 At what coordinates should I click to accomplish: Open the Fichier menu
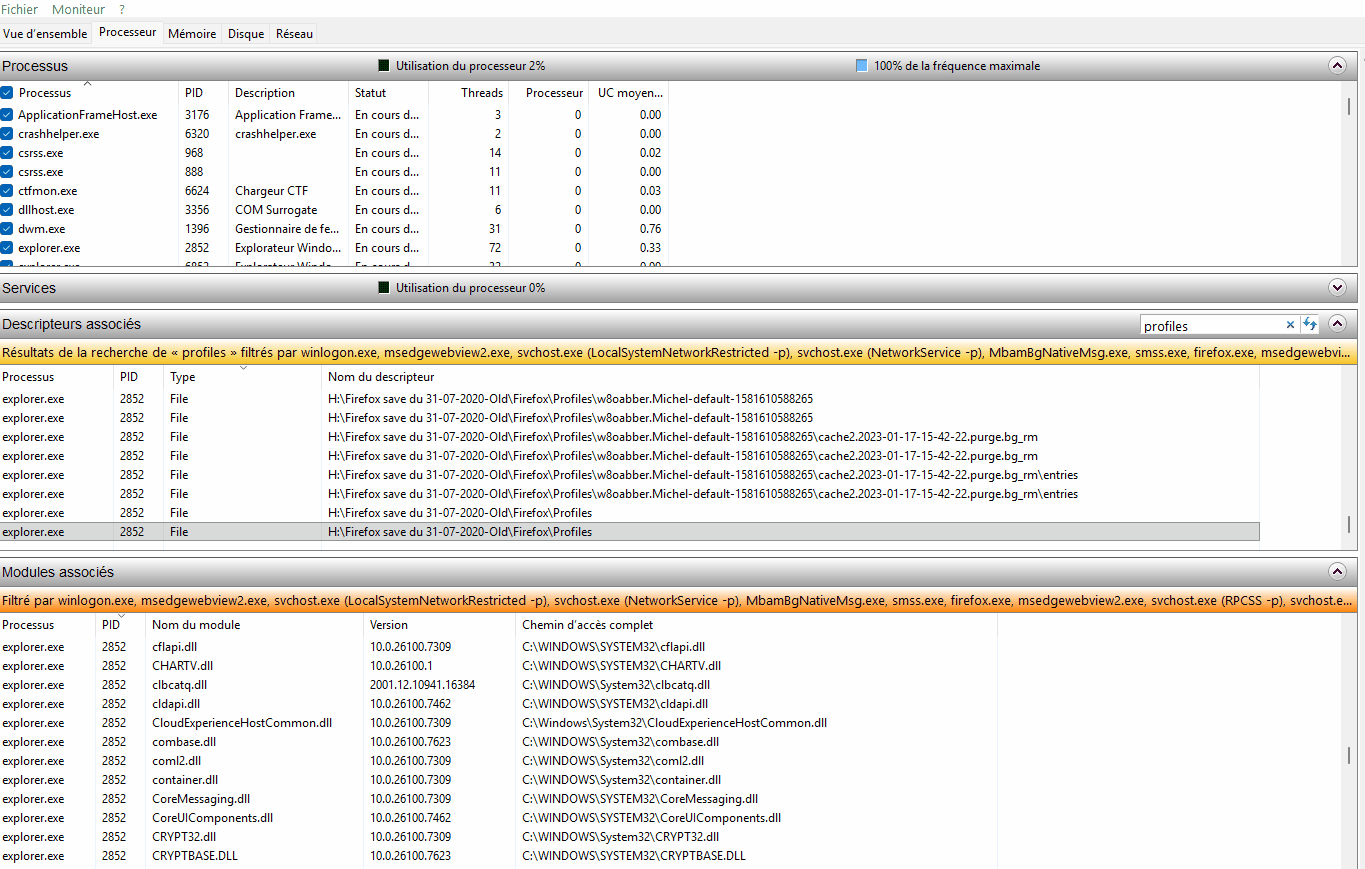[20, 9]
